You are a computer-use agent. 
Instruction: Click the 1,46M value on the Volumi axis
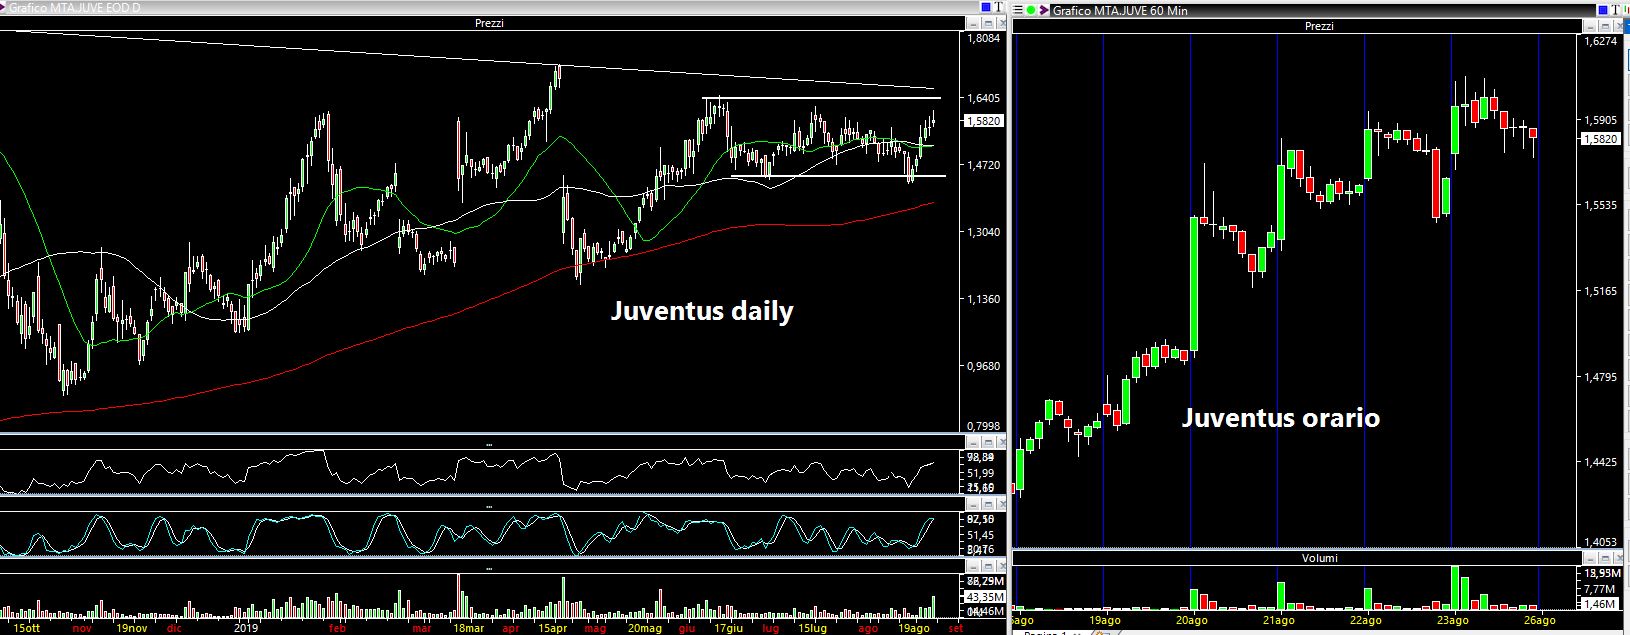(x=1602, y=604)
